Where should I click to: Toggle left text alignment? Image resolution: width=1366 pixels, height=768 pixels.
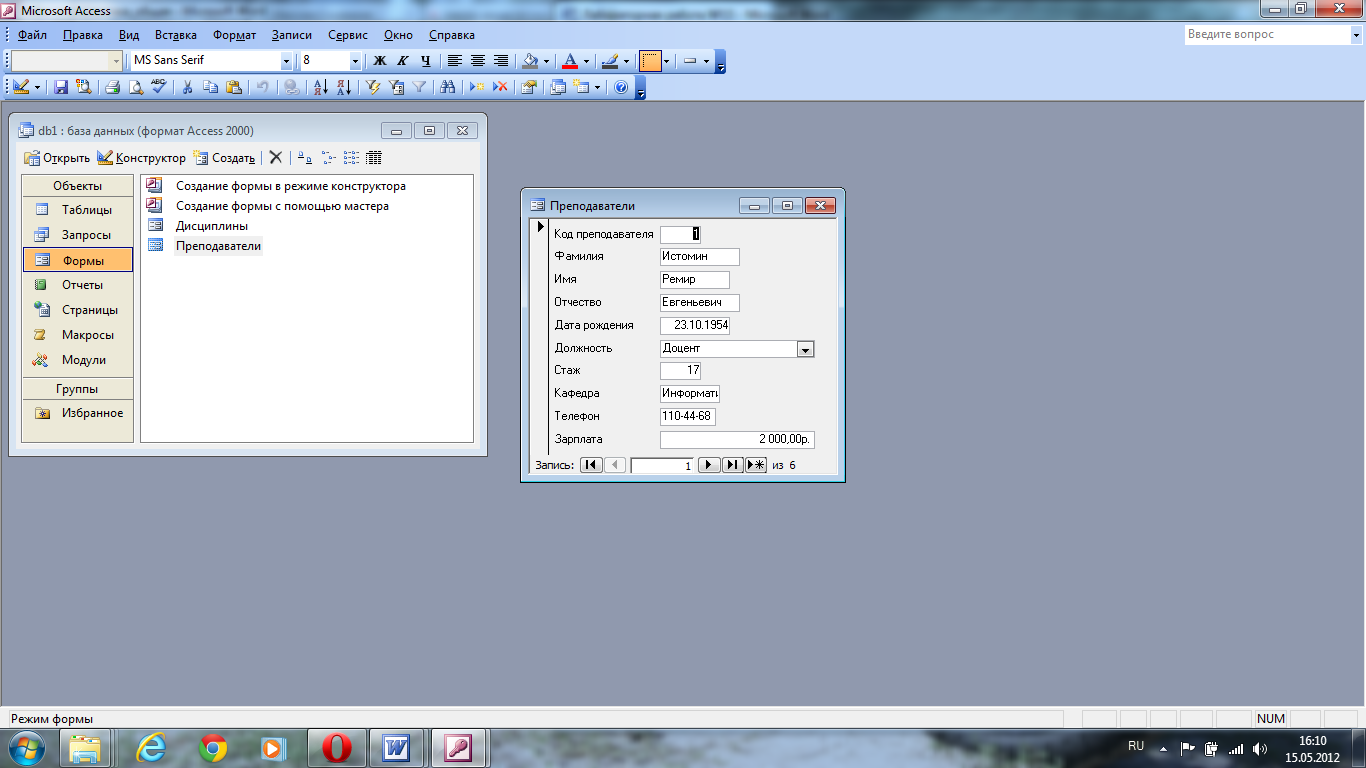click(455, 61)
